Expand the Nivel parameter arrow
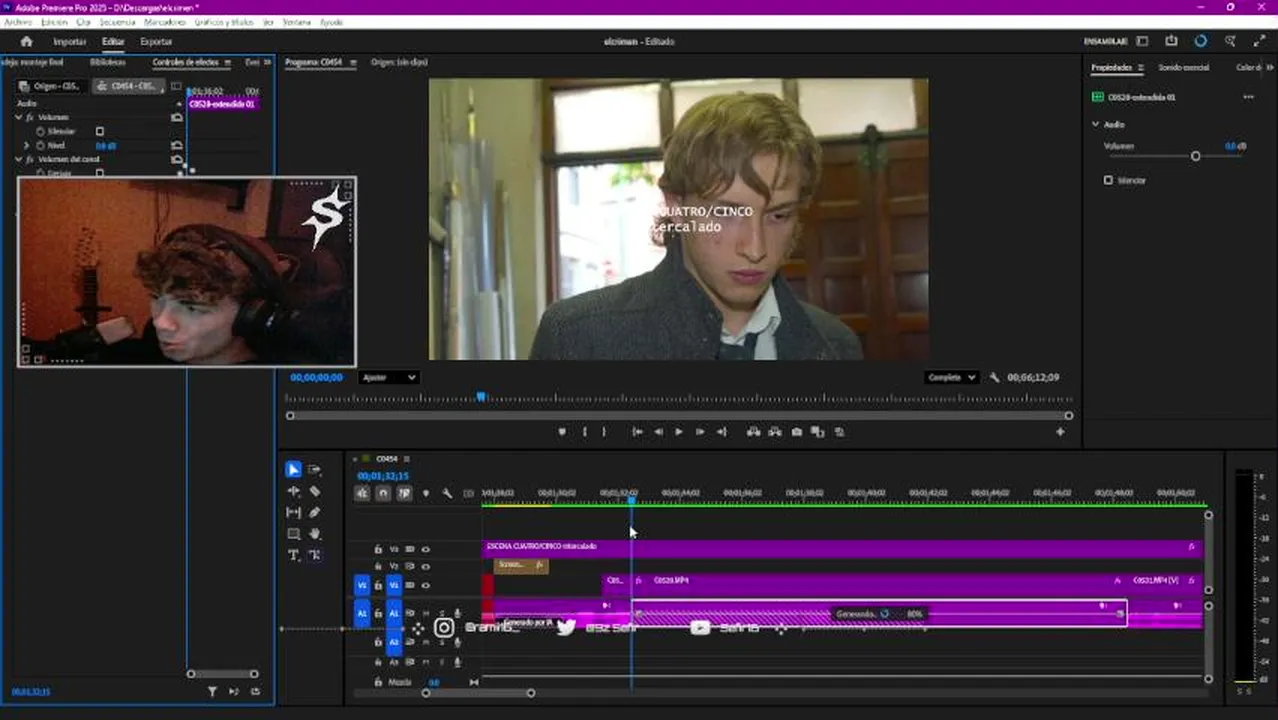 [27, 145]
